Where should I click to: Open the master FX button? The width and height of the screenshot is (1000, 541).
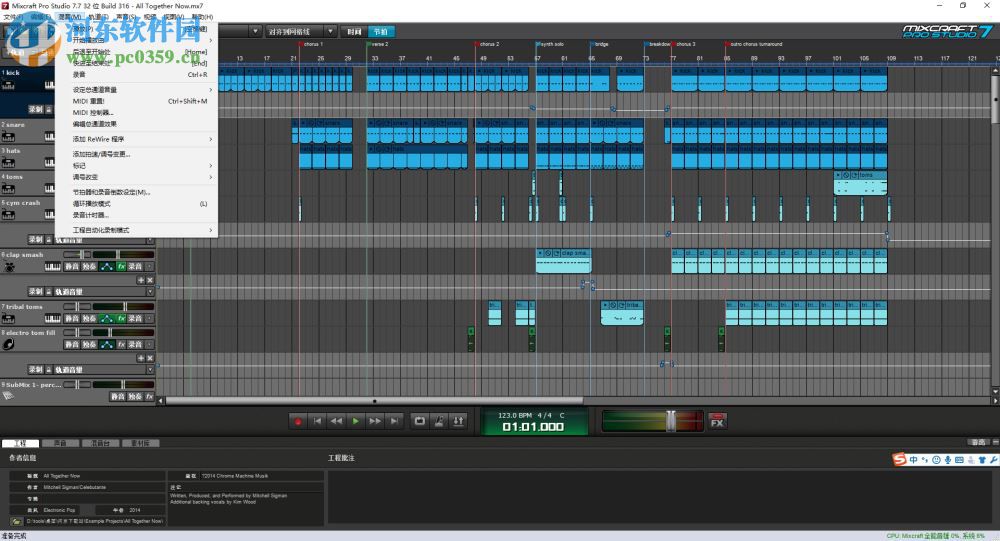pyautogui.click(x=717, y=421)
